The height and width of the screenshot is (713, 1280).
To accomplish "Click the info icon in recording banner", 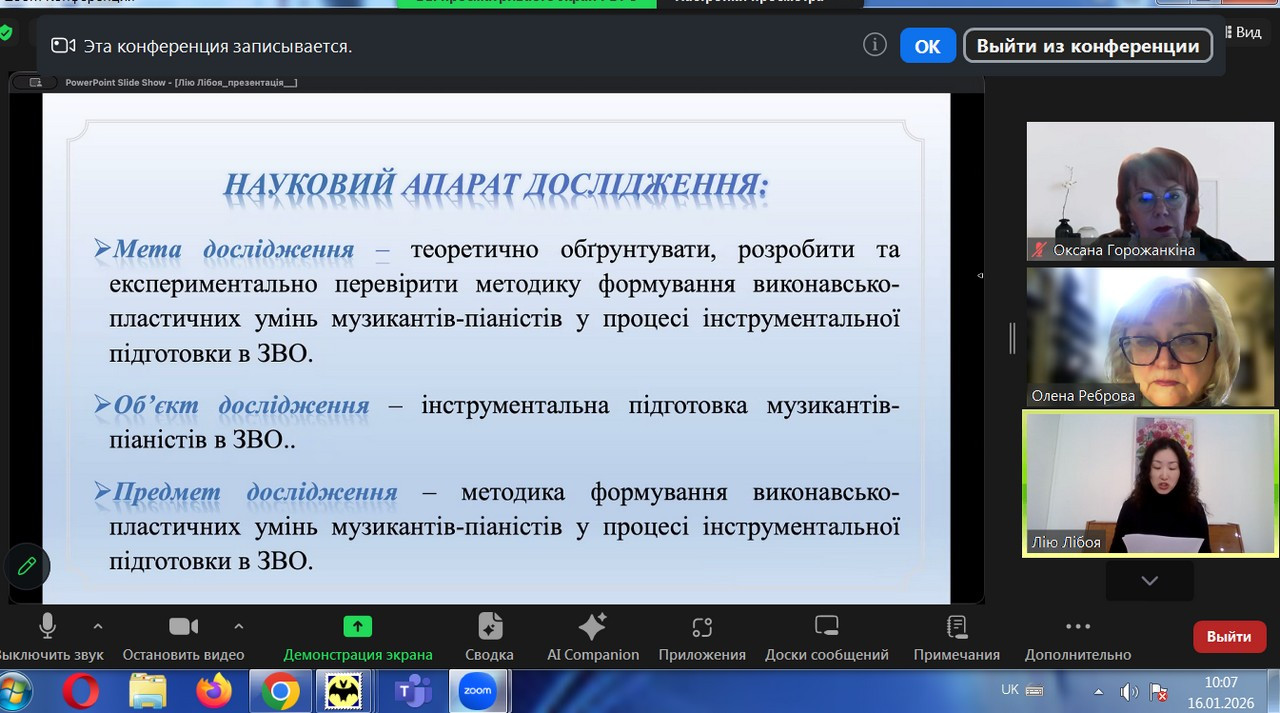I will 874,45.
